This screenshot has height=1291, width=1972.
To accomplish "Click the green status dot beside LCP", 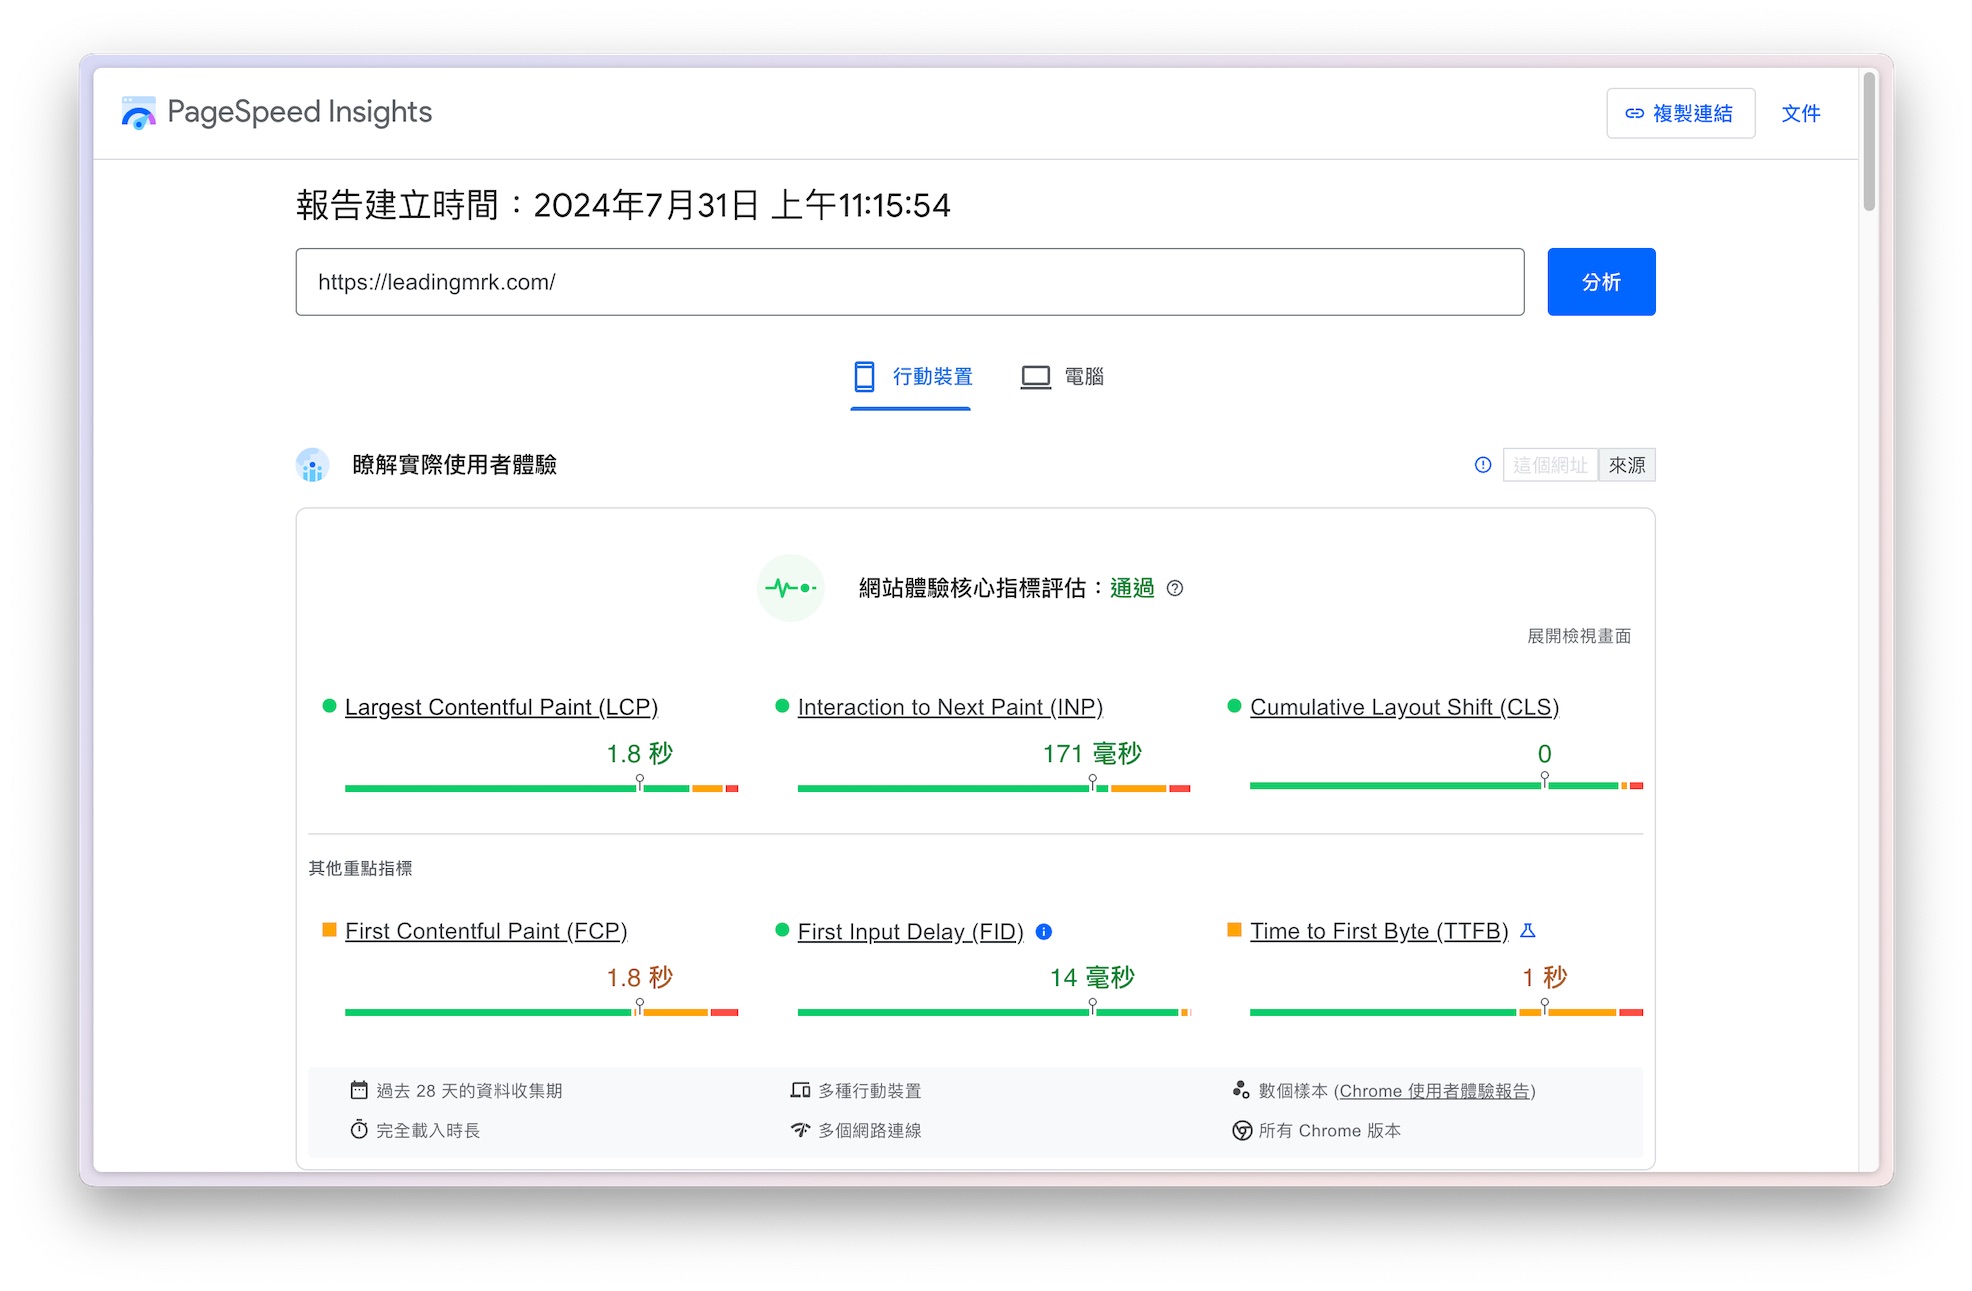I will pos(329,706).
